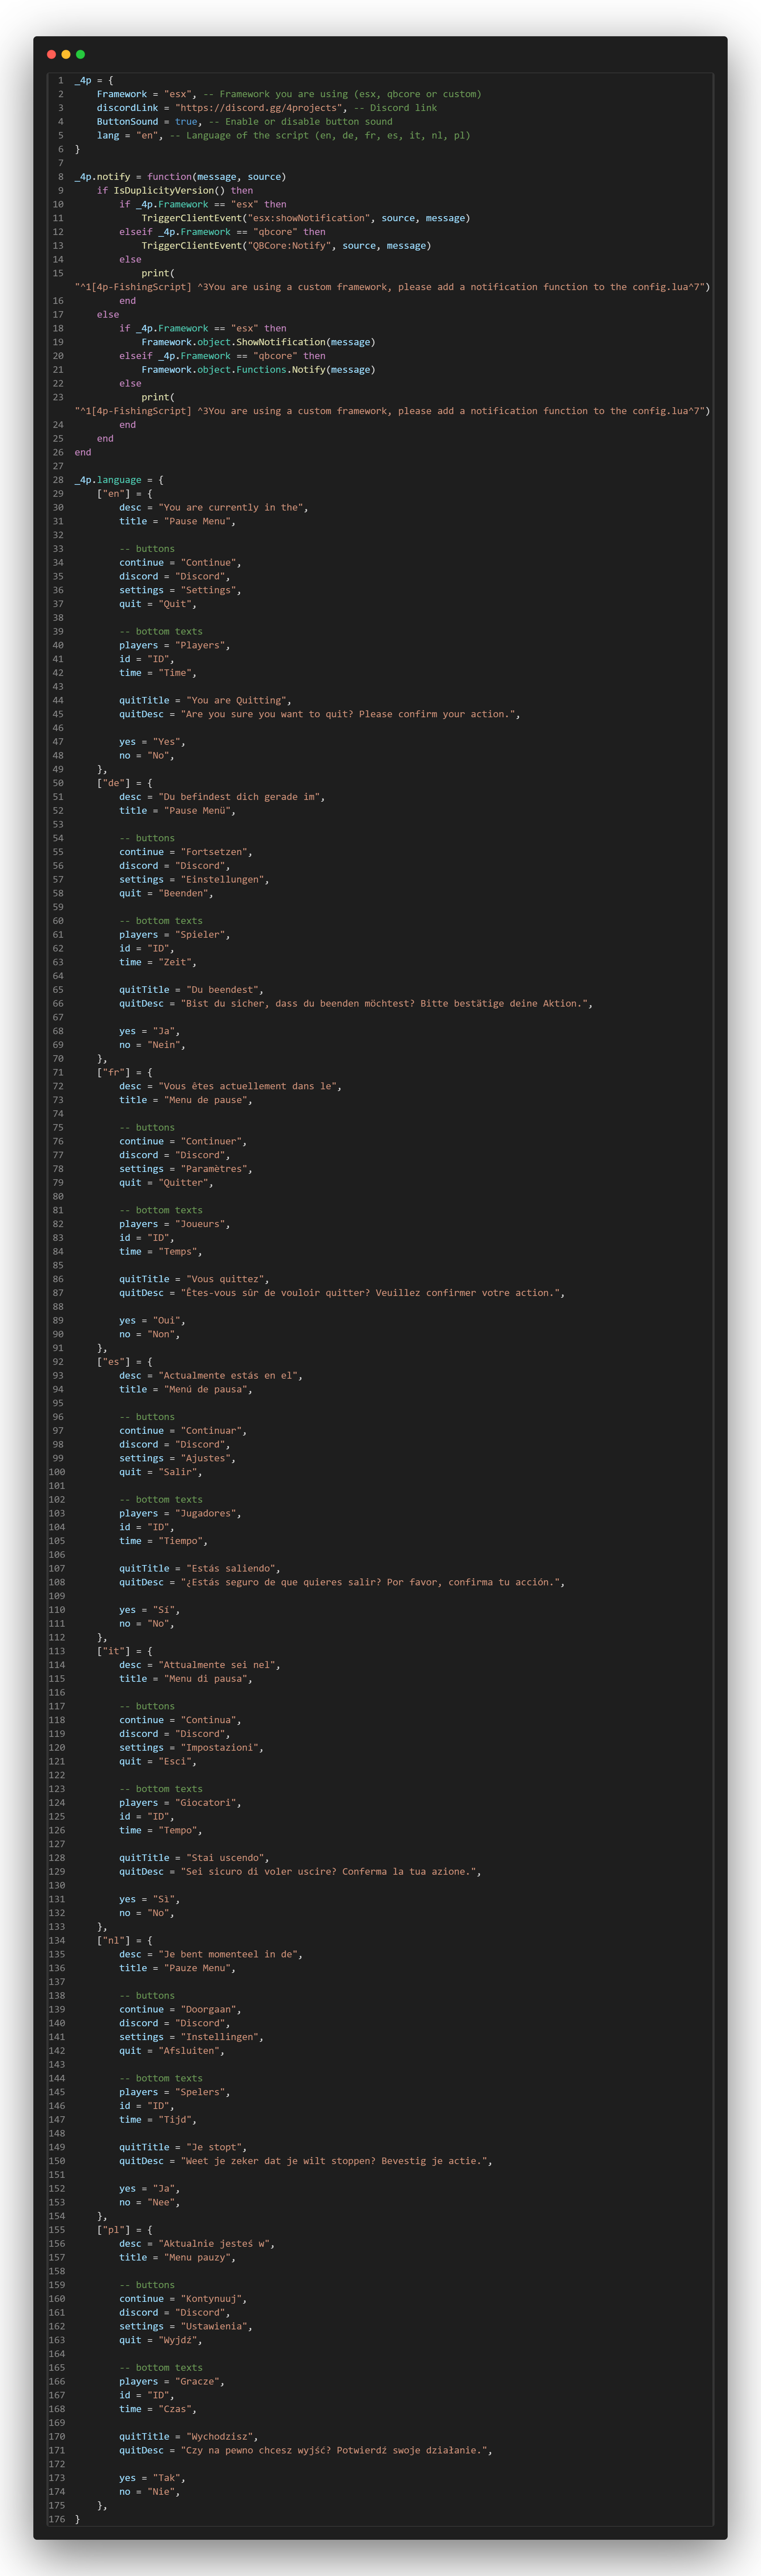Select the "Estás saliendo" string

(231, 1569)
